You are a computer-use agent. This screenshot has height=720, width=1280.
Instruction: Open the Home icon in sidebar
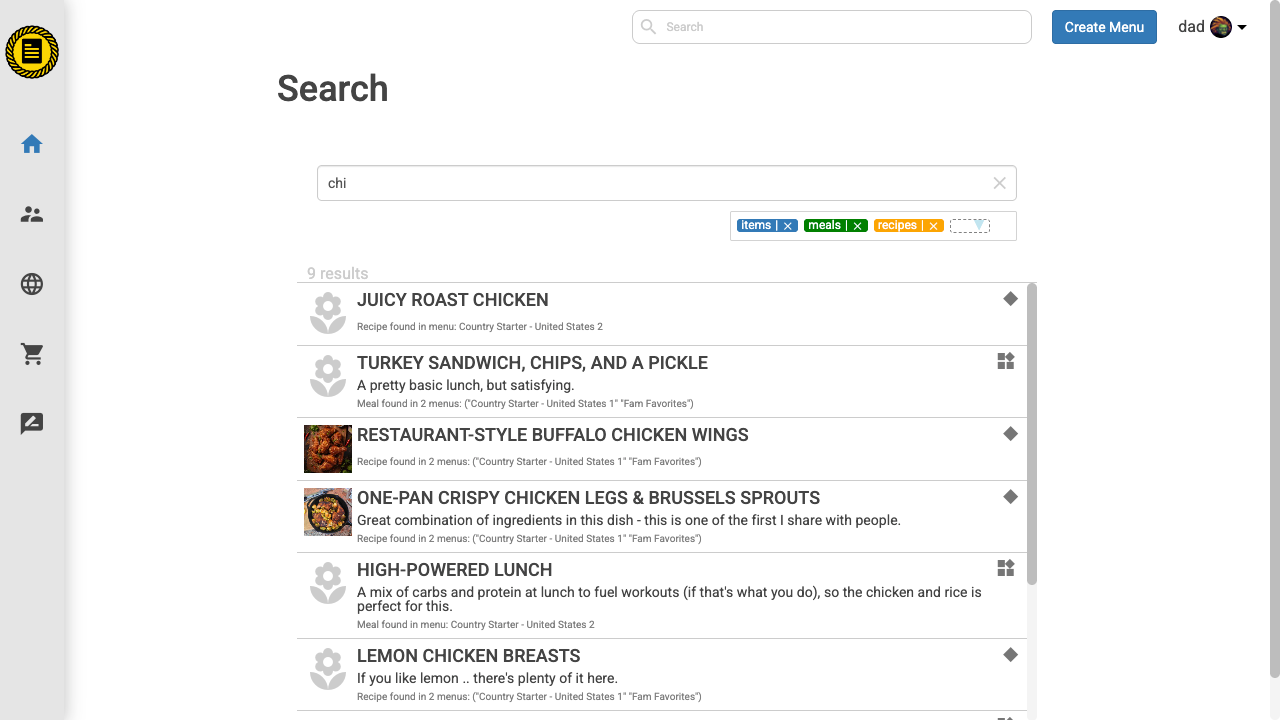32,144
